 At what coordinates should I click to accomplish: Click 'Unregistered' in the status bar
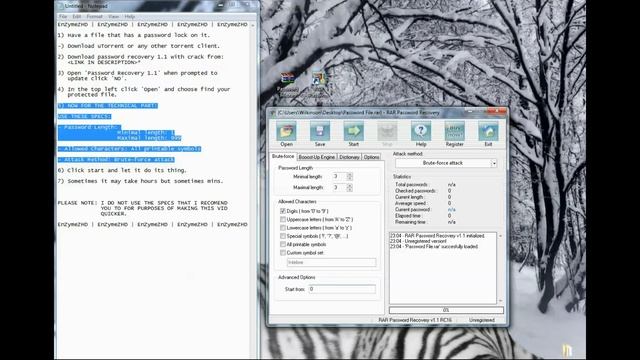pos(482,320)
